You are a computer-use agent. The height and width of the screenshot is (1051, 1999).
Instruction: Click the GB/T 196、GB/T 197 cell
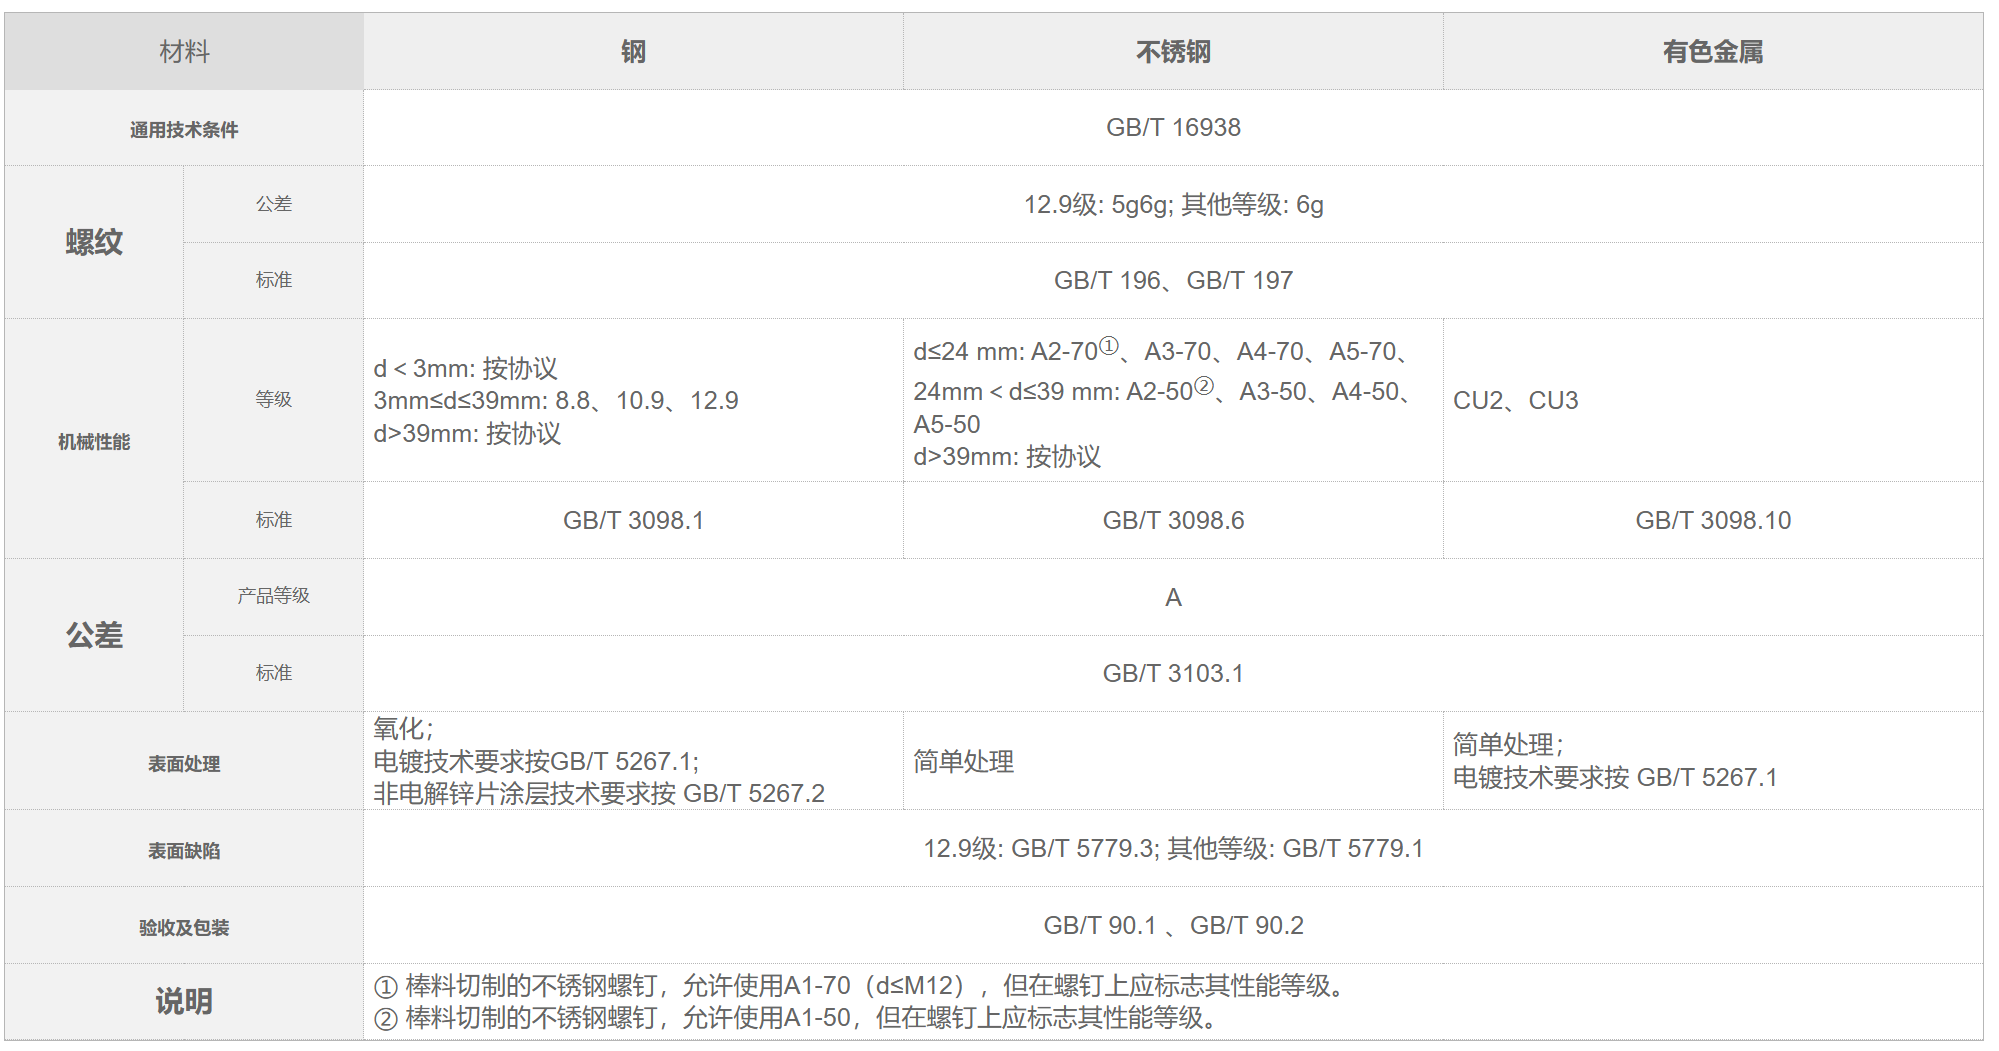[x=1173, y=280]
